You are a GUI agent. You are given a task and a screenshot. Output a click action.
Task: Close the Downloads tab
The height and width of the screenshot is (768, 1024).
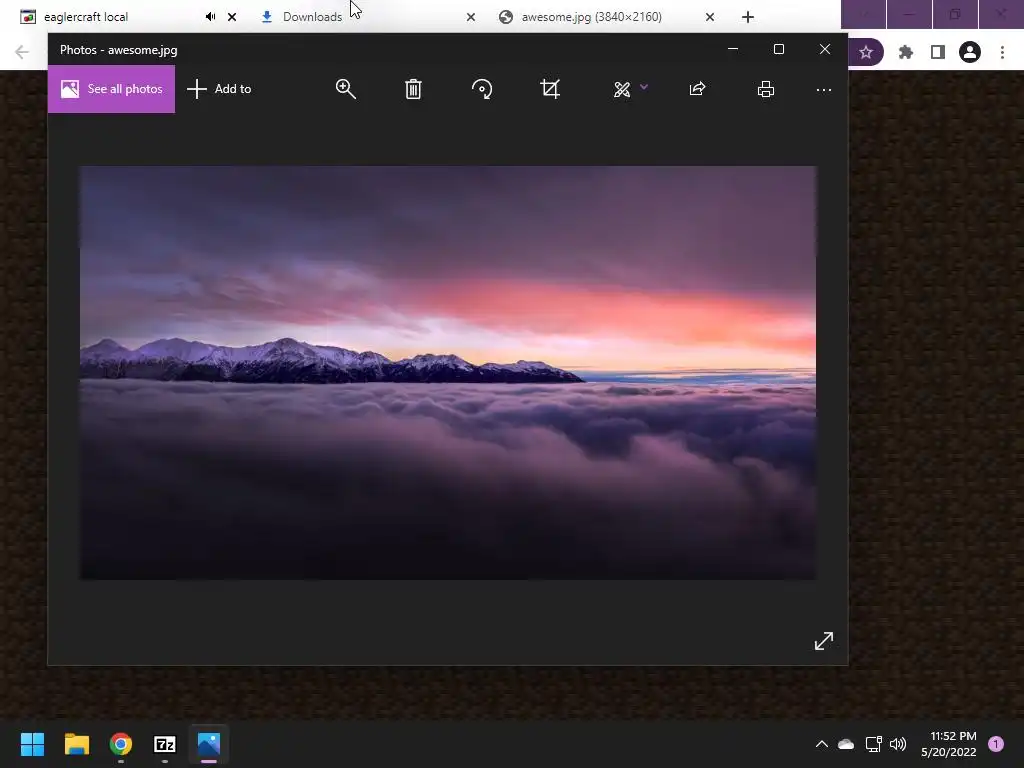click(x=471, y=17)
